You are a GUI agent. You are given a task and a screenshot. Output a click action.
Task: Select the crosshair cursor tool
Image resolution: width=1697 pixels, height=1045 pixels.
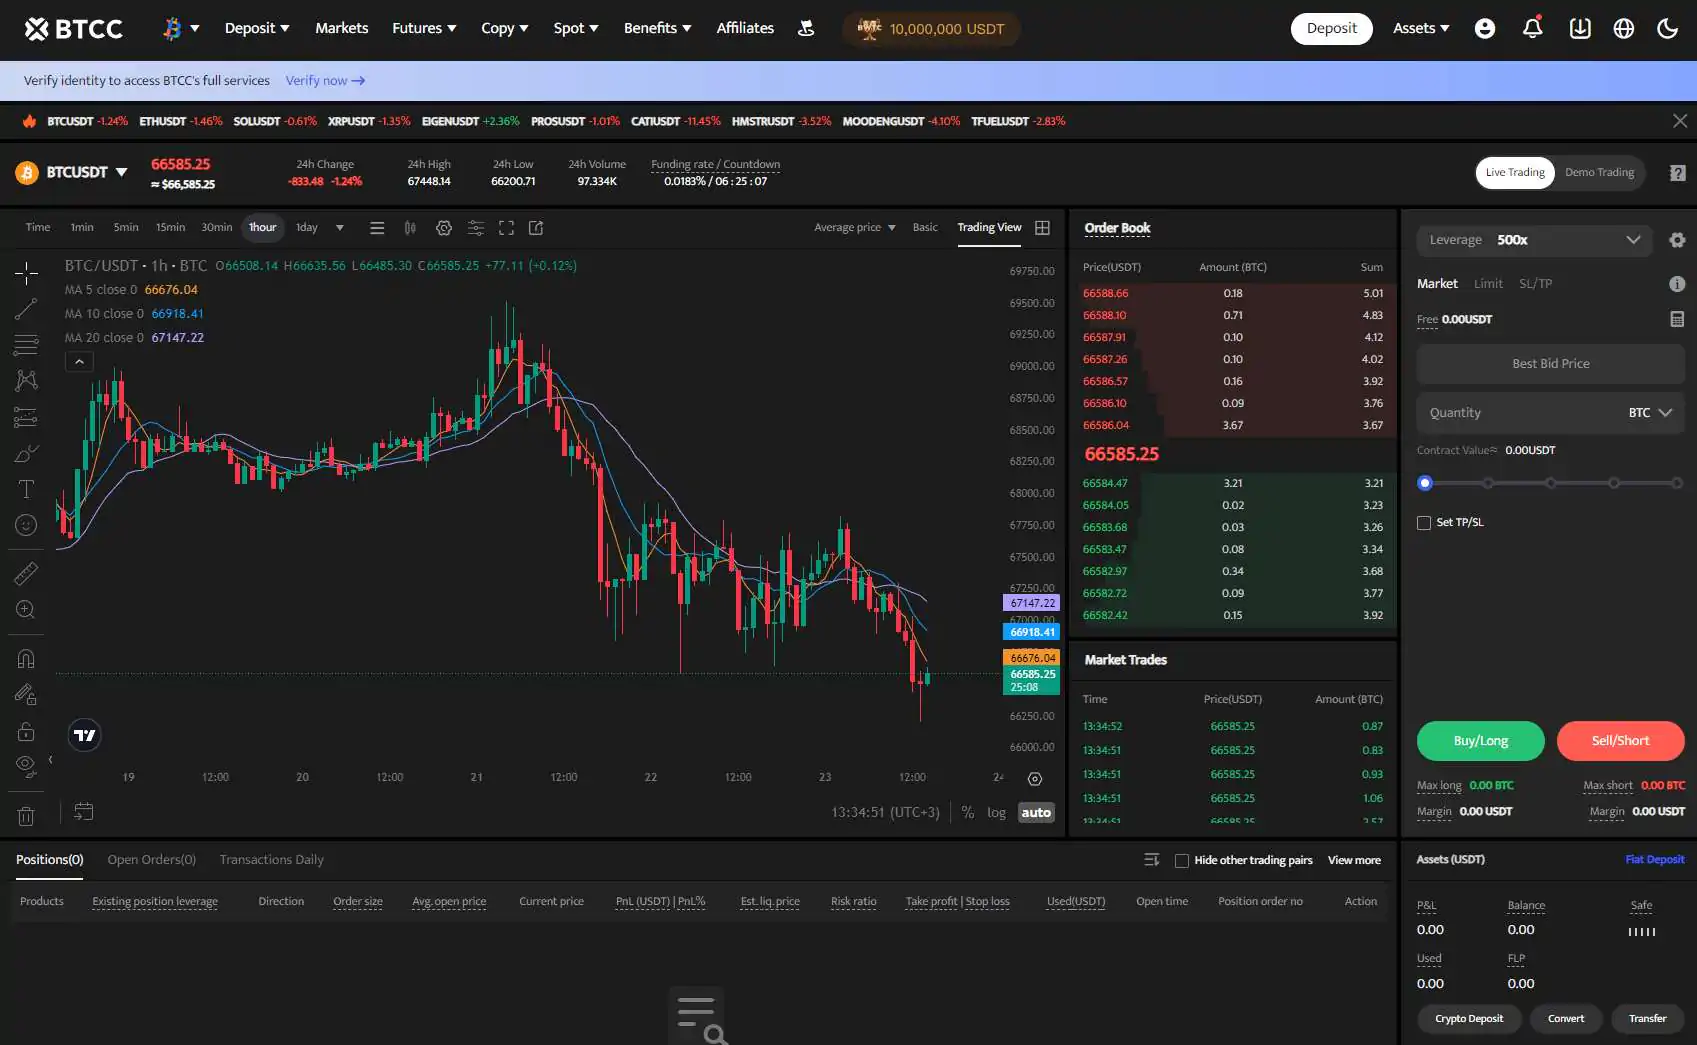click(26, 272)
